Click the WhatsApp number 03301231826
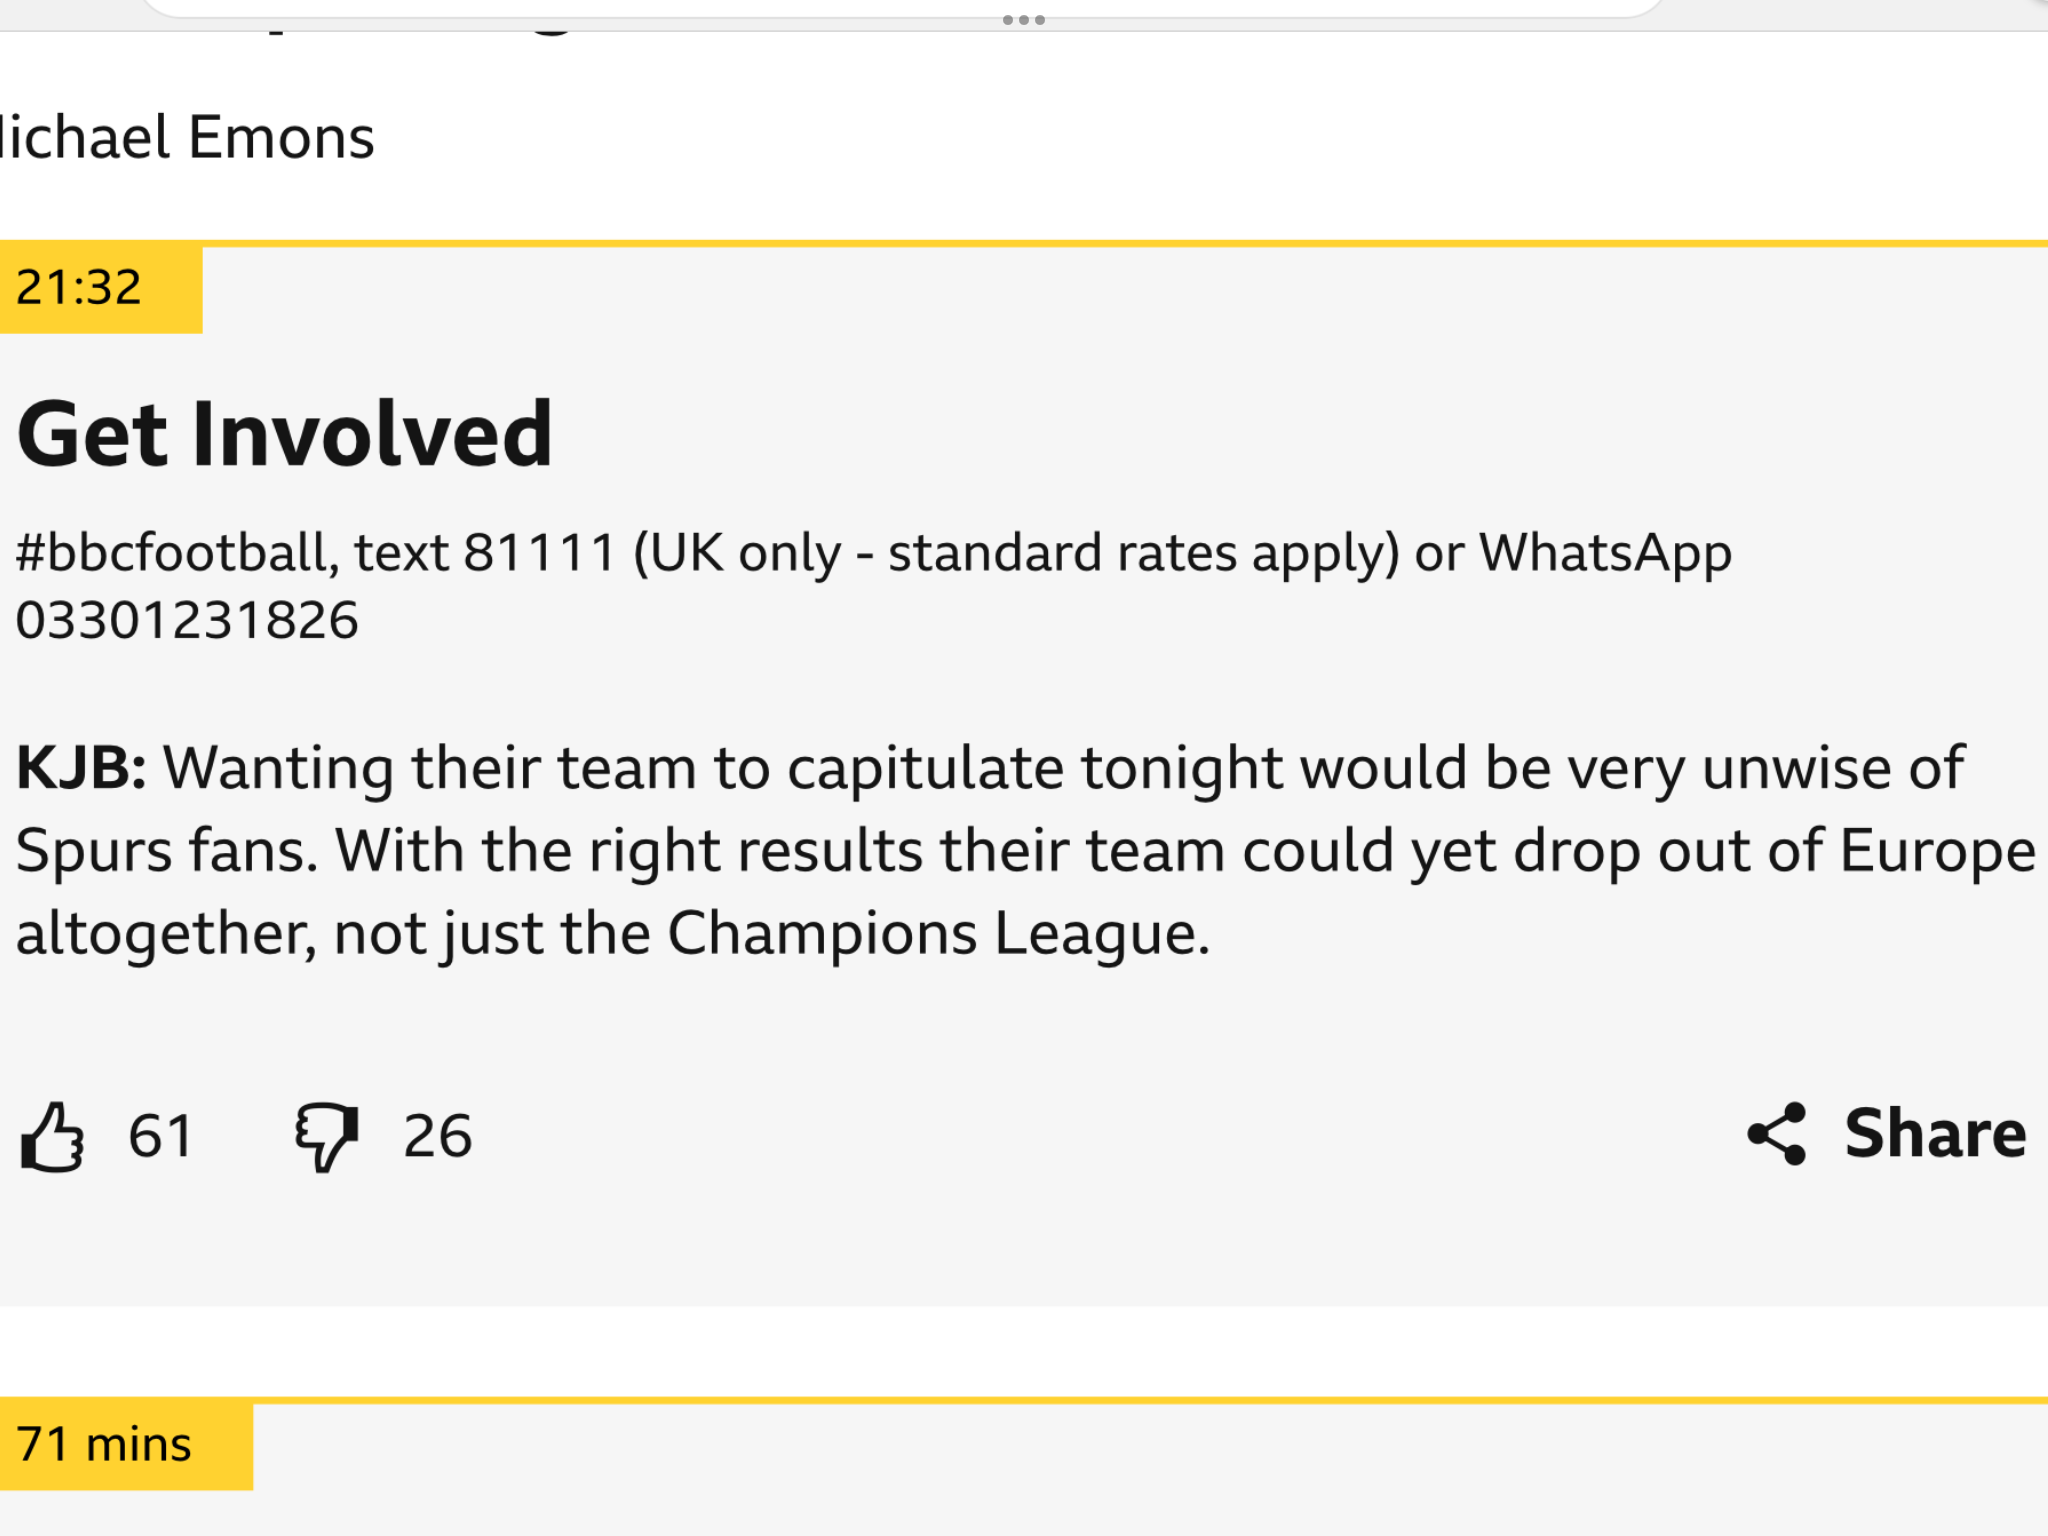Viewport: 2048px width, 1536px height. coord(187,620)
